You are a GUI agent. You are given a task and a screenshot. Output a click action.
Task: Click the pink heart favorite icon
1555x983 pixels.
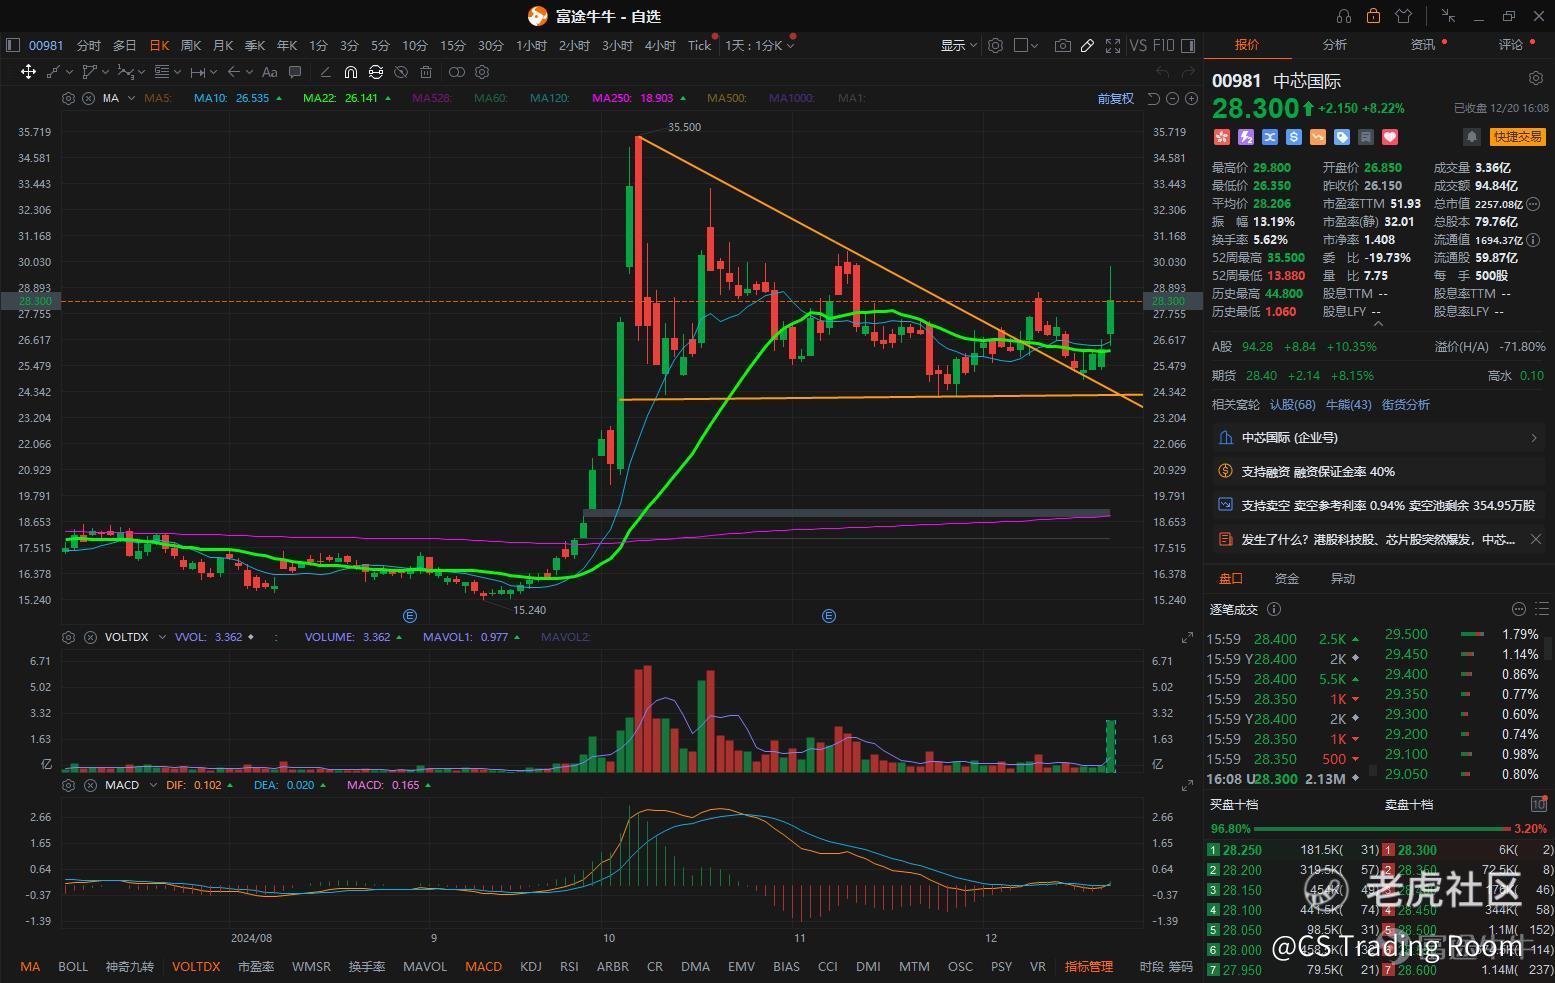point(1390,137)
